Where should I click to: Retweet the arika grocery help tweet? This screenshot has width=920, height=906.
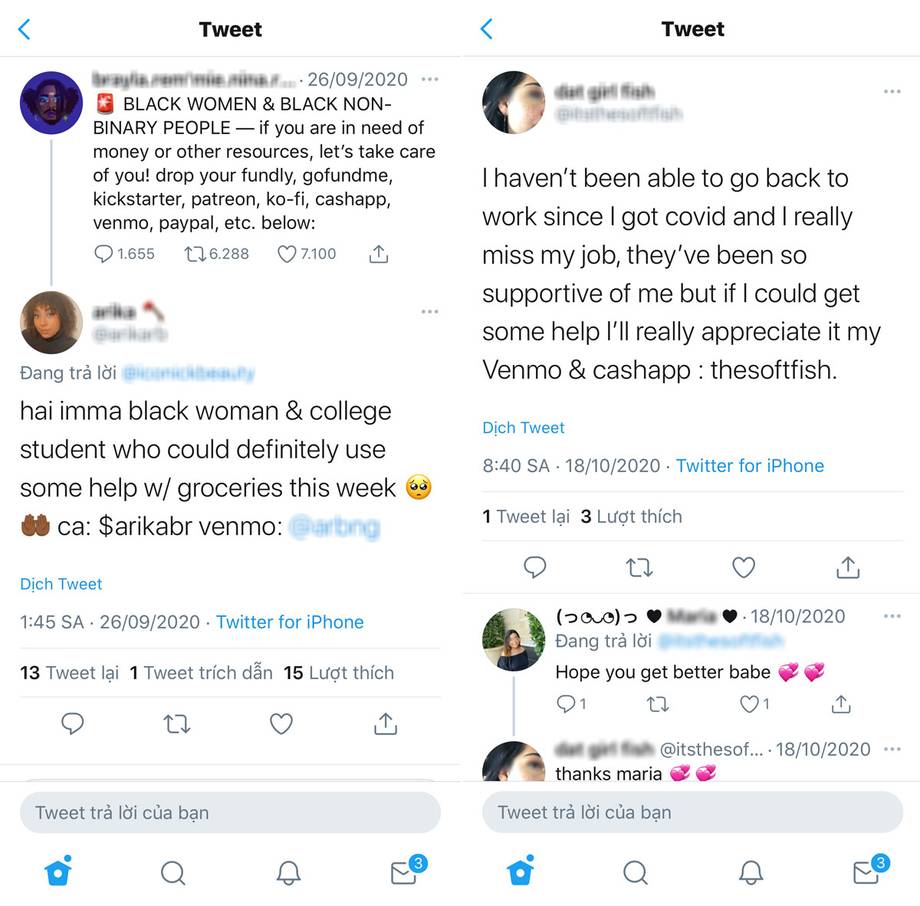(177, 723)
